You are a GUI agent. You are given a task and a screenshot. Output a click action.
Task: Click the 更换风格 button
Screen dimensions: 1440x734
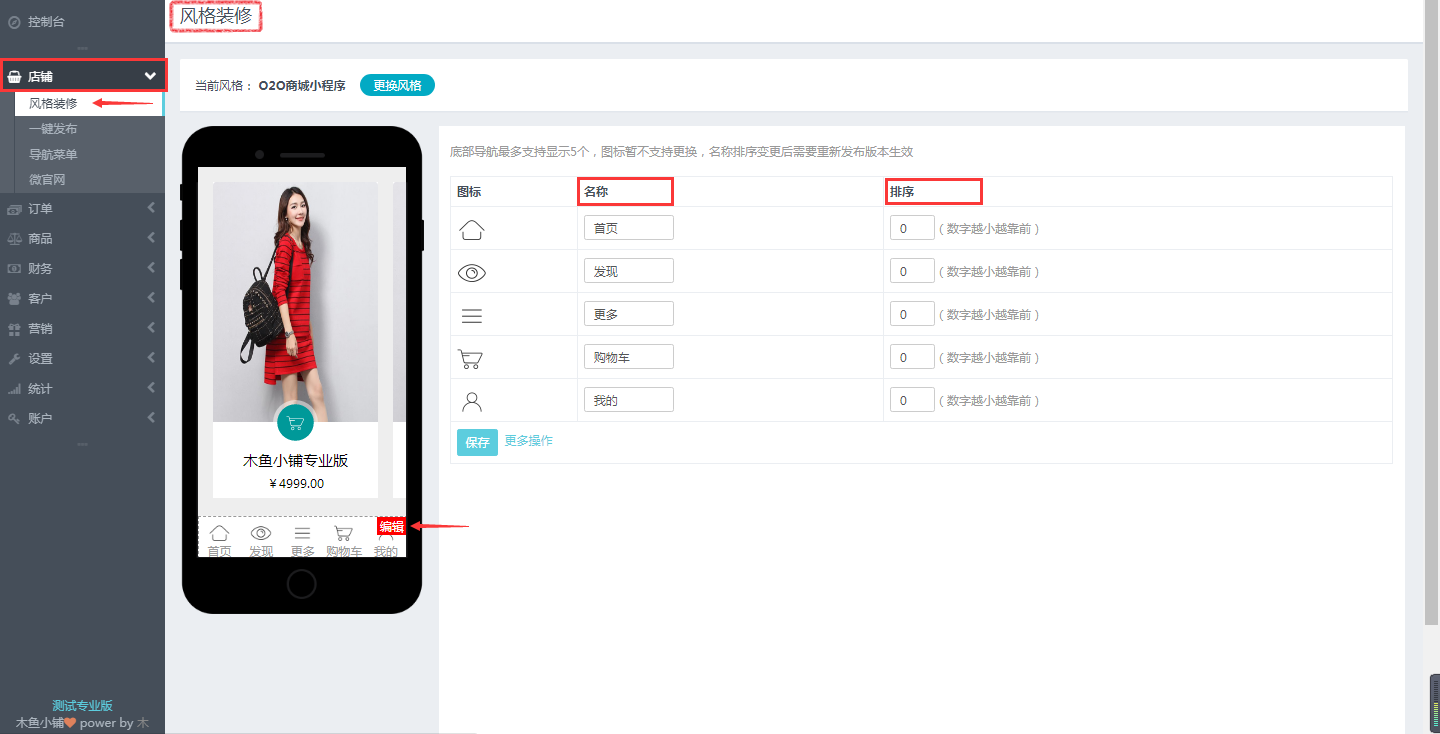click(x=397, y=85)
